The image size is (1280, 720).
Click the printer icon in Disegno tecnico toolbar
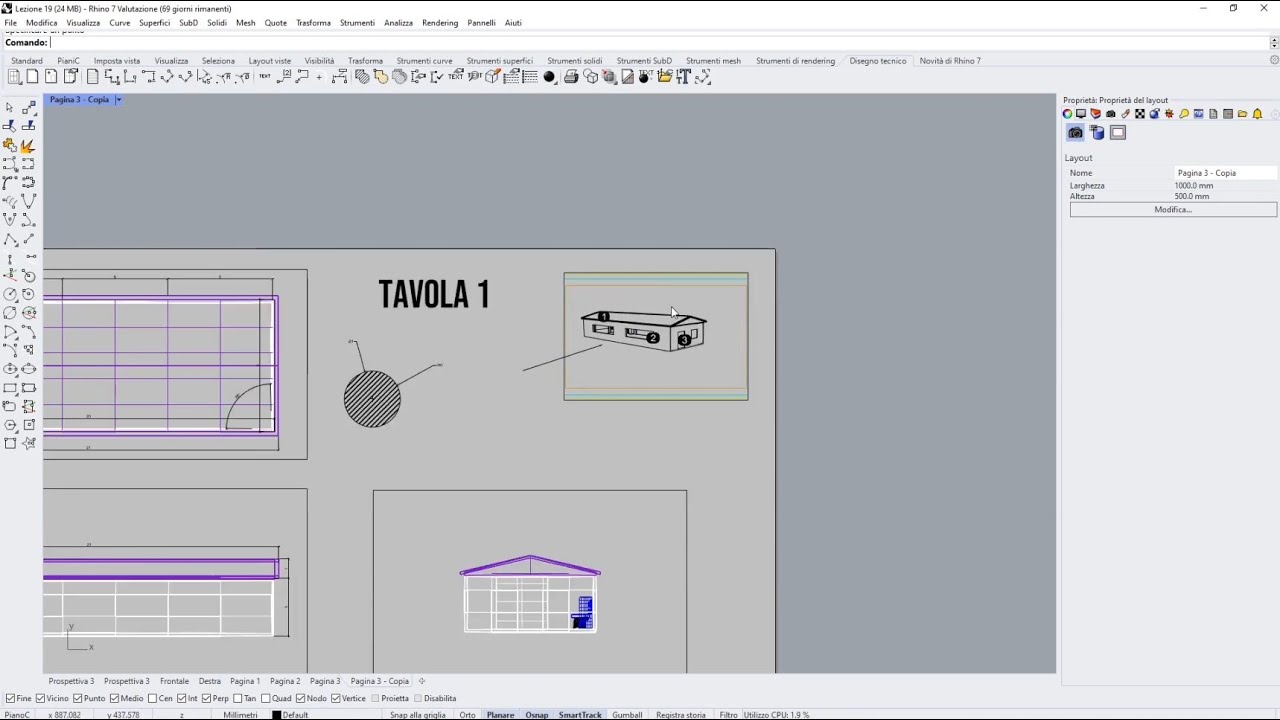(571, 77)
